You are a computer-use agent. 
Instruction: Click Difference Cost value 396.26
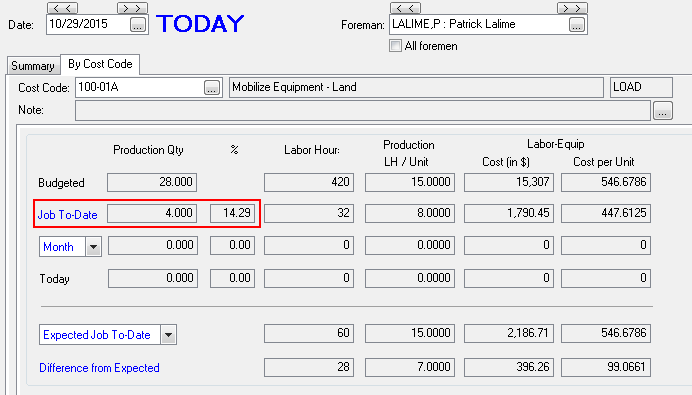(509, 367)
